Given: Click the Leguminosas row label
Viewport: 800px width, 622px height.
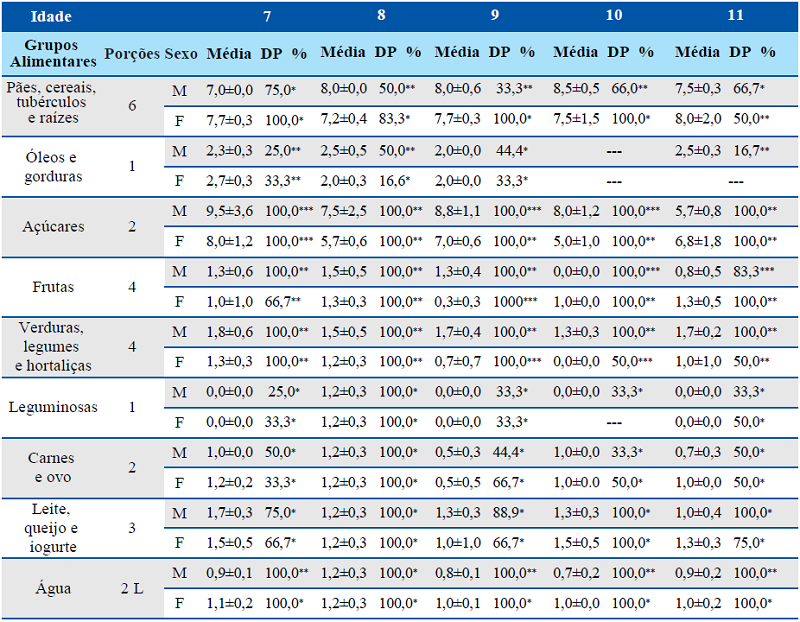Looking at the screenshot, I should 51,409.
